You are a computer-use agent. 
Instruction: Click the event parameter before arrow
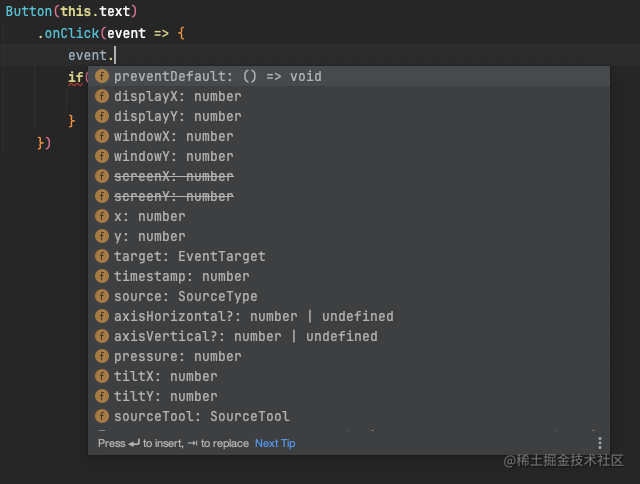coord(126,33)
